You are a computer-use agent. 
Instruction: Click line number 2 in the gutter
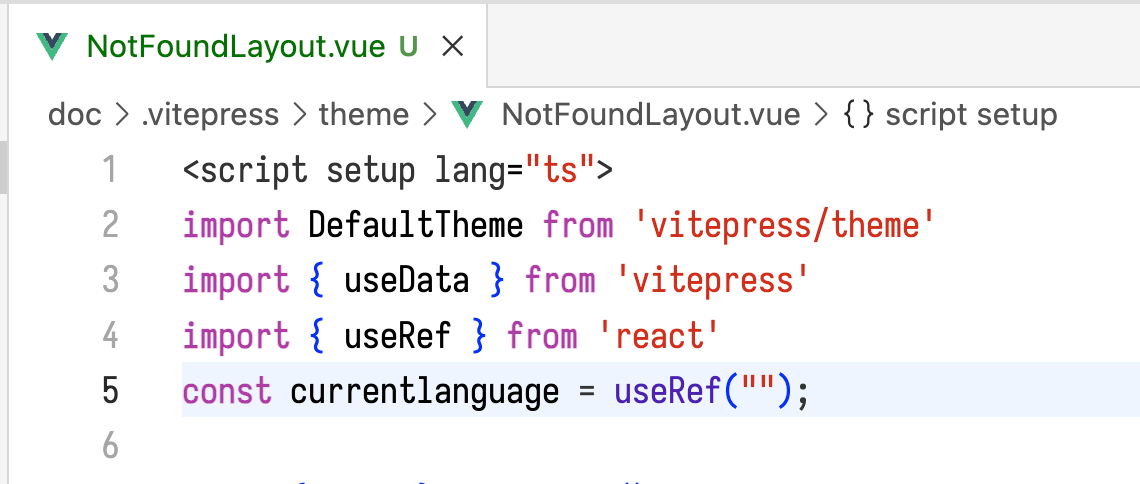(x=110, y=226)
